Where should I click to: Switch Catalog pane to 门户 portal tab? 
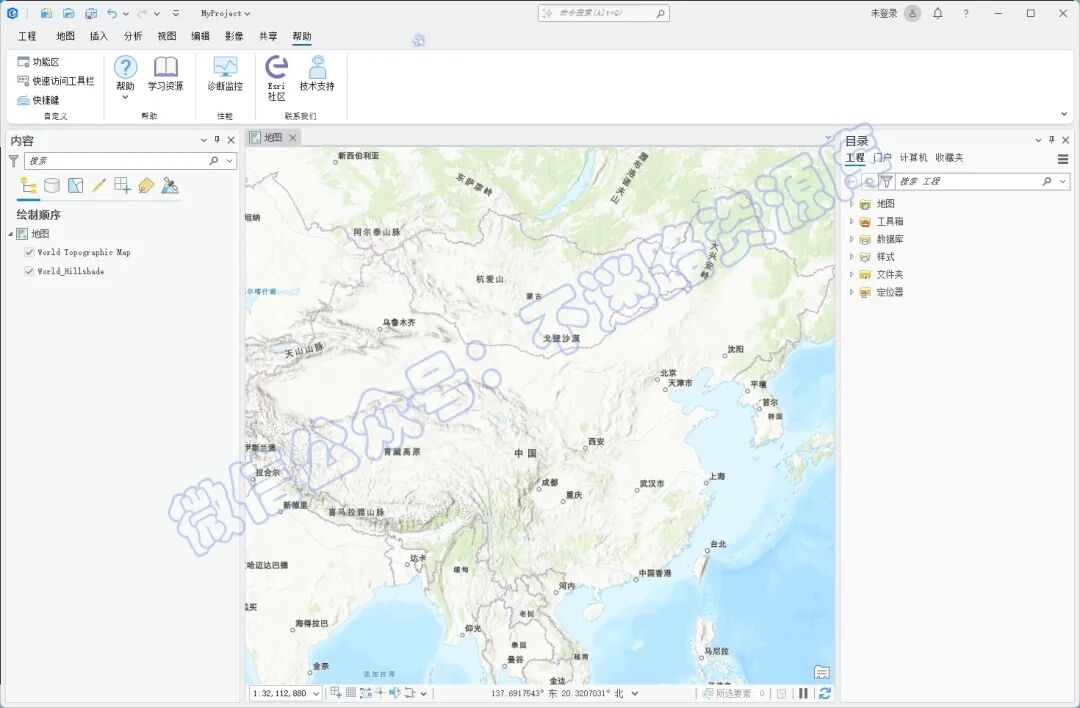click(882, 158)
